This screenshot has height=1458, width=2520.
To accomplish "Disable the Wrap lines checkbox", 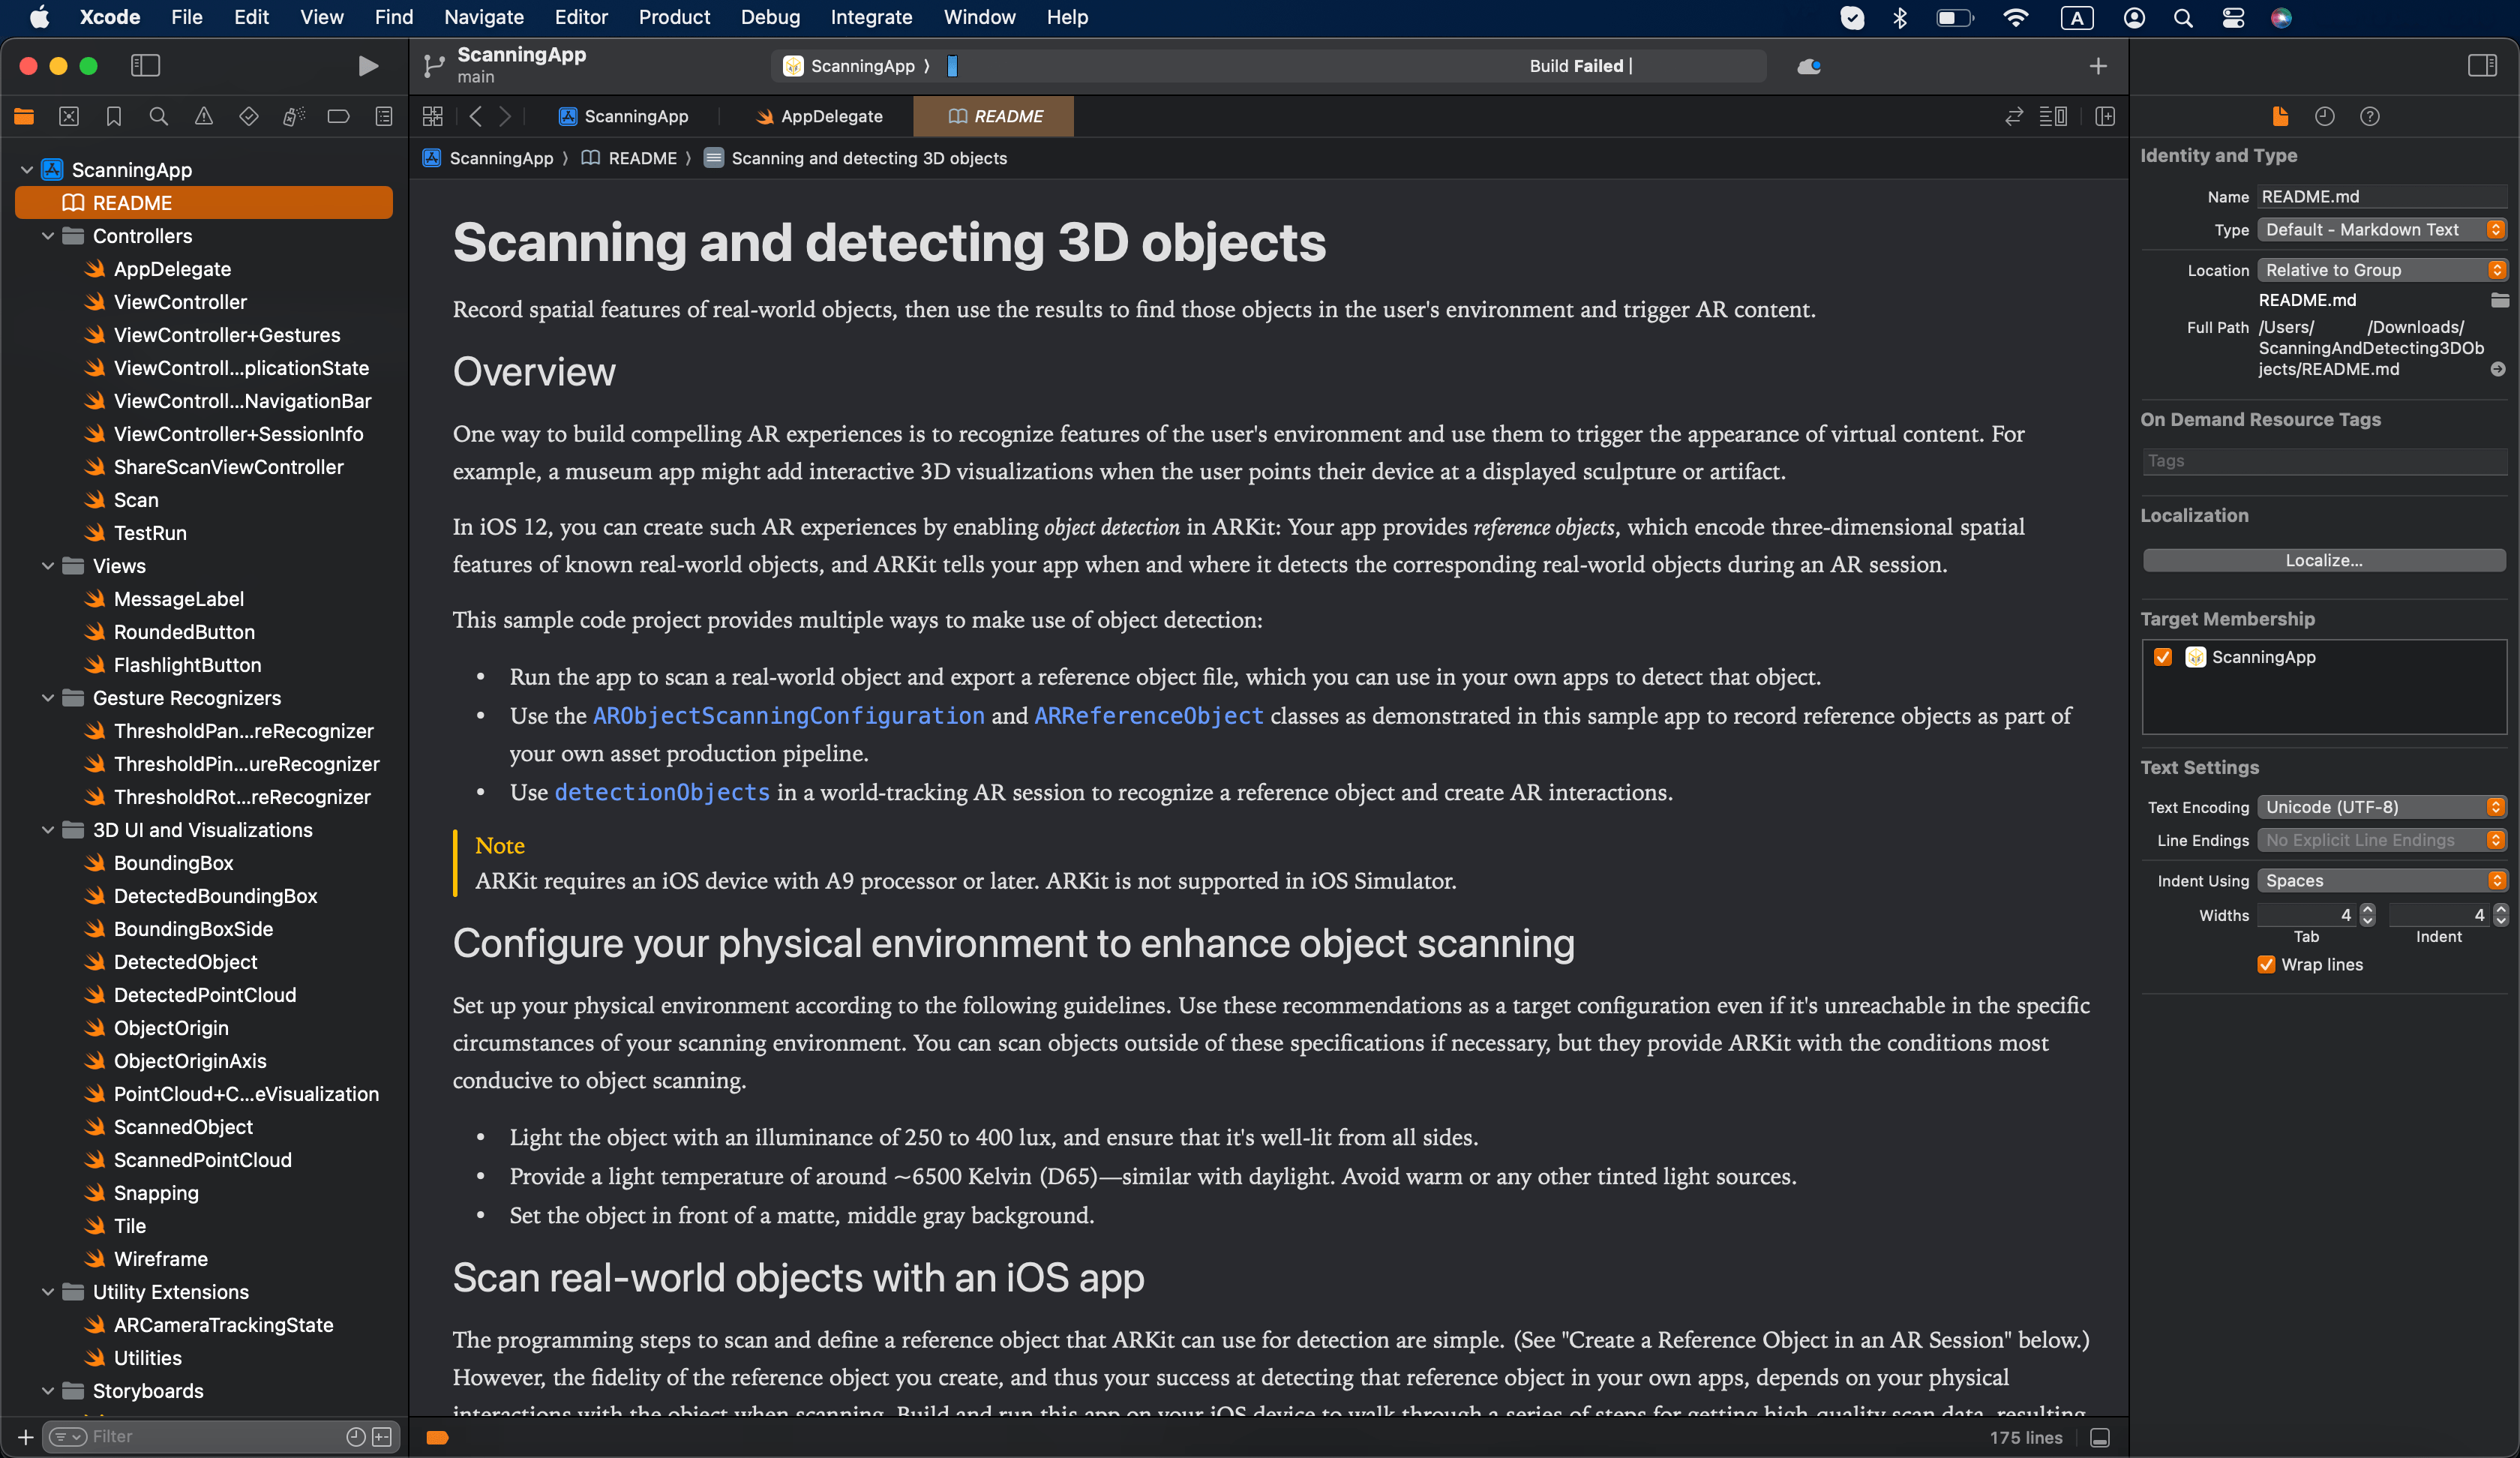I will [x=2266, y=965].
